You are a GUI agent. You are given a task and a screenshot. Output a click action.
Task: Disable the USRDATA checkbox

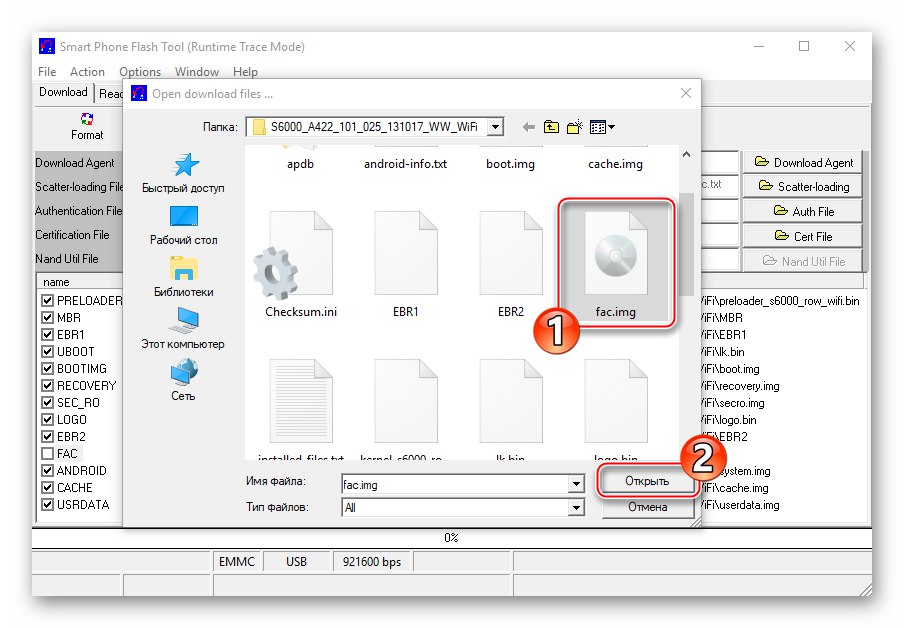click(x=47, y=504)
